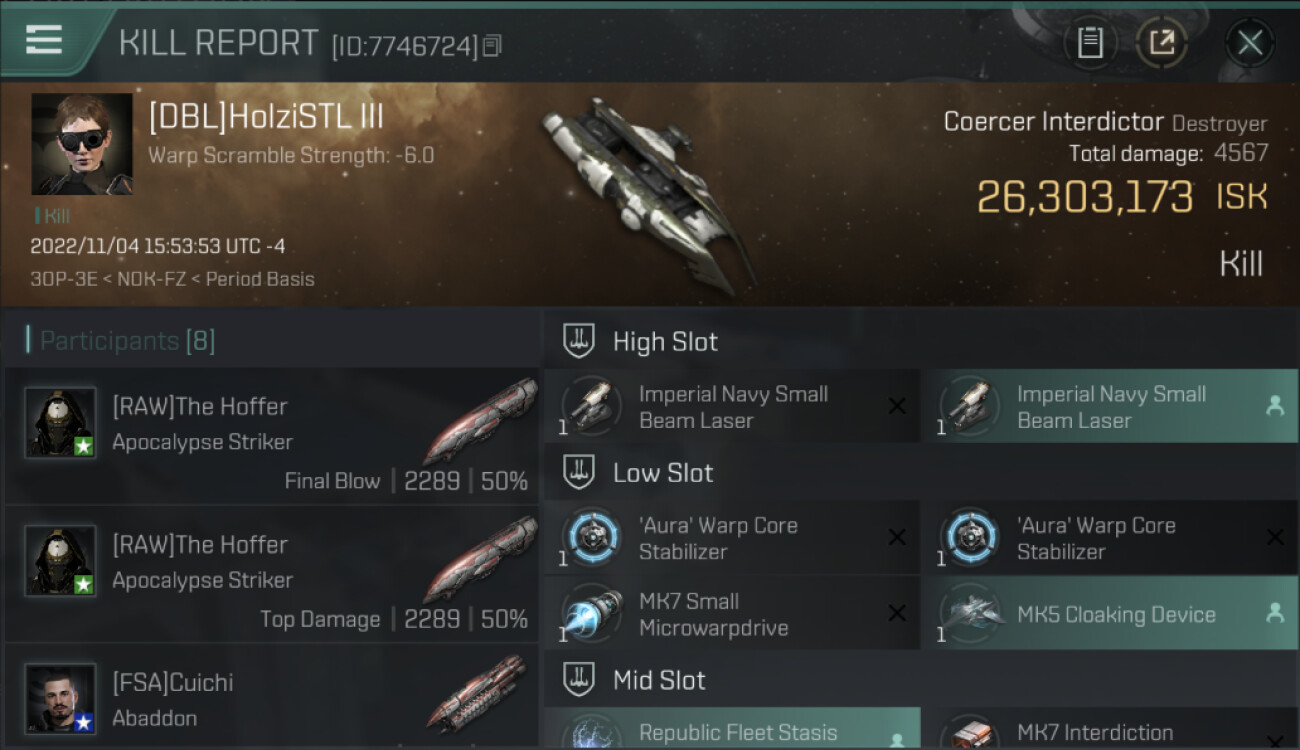
Task: Copy the kill report ID number
Action: pos(491,46)
